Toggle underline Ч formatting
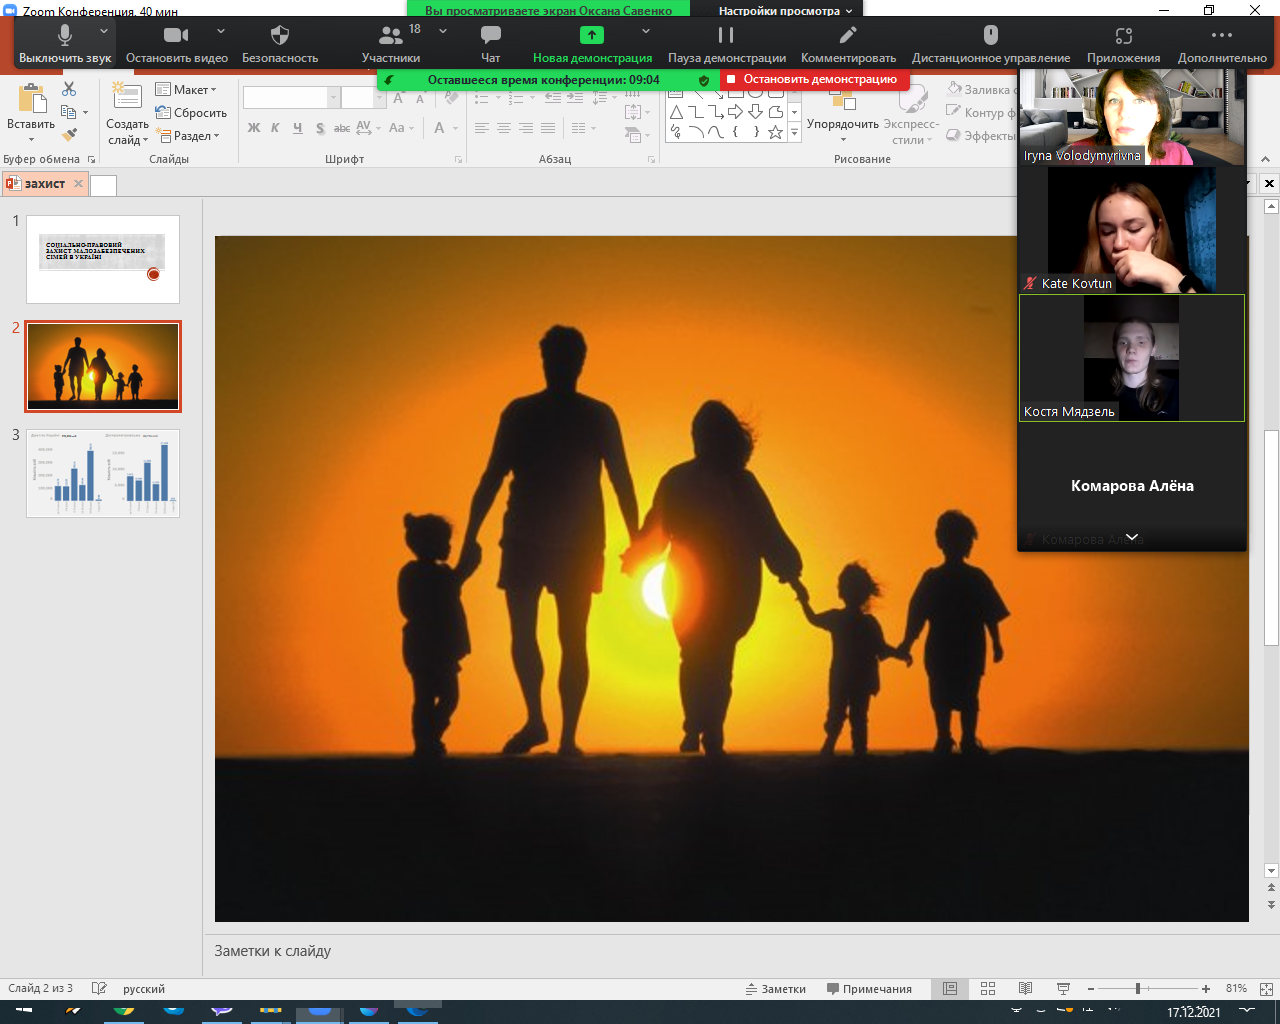The width and height of the screenshot is (1280, 1024). click(x=298, y=128)
